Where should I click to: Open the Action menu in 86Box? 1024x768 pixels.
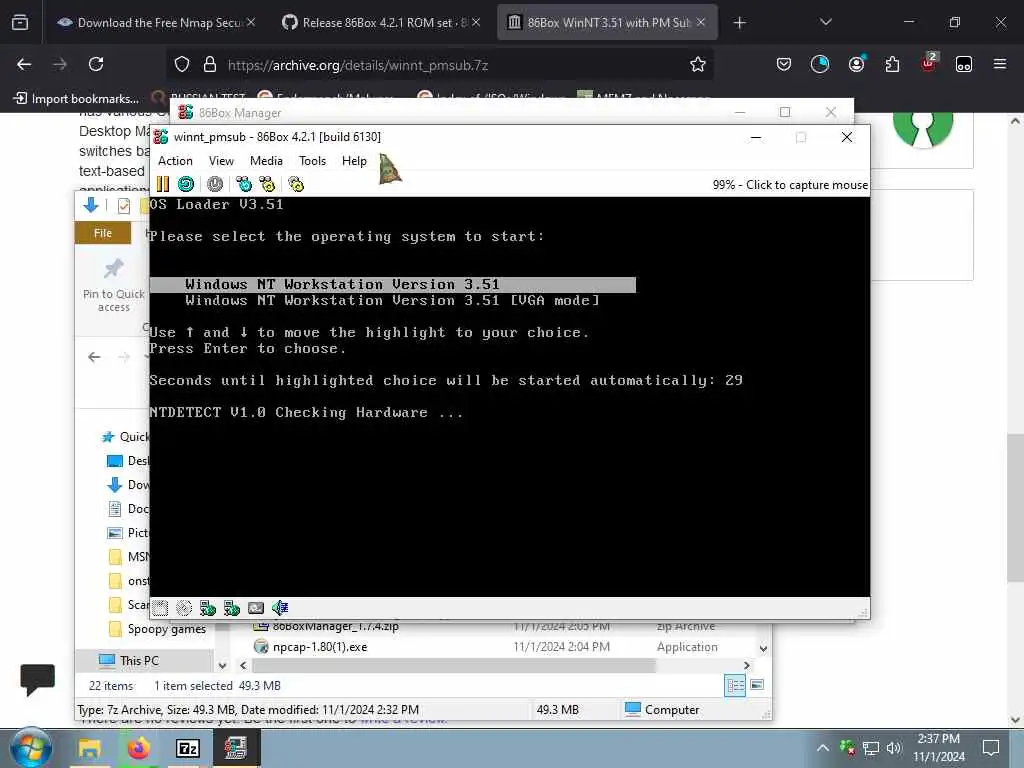(175, 161)
